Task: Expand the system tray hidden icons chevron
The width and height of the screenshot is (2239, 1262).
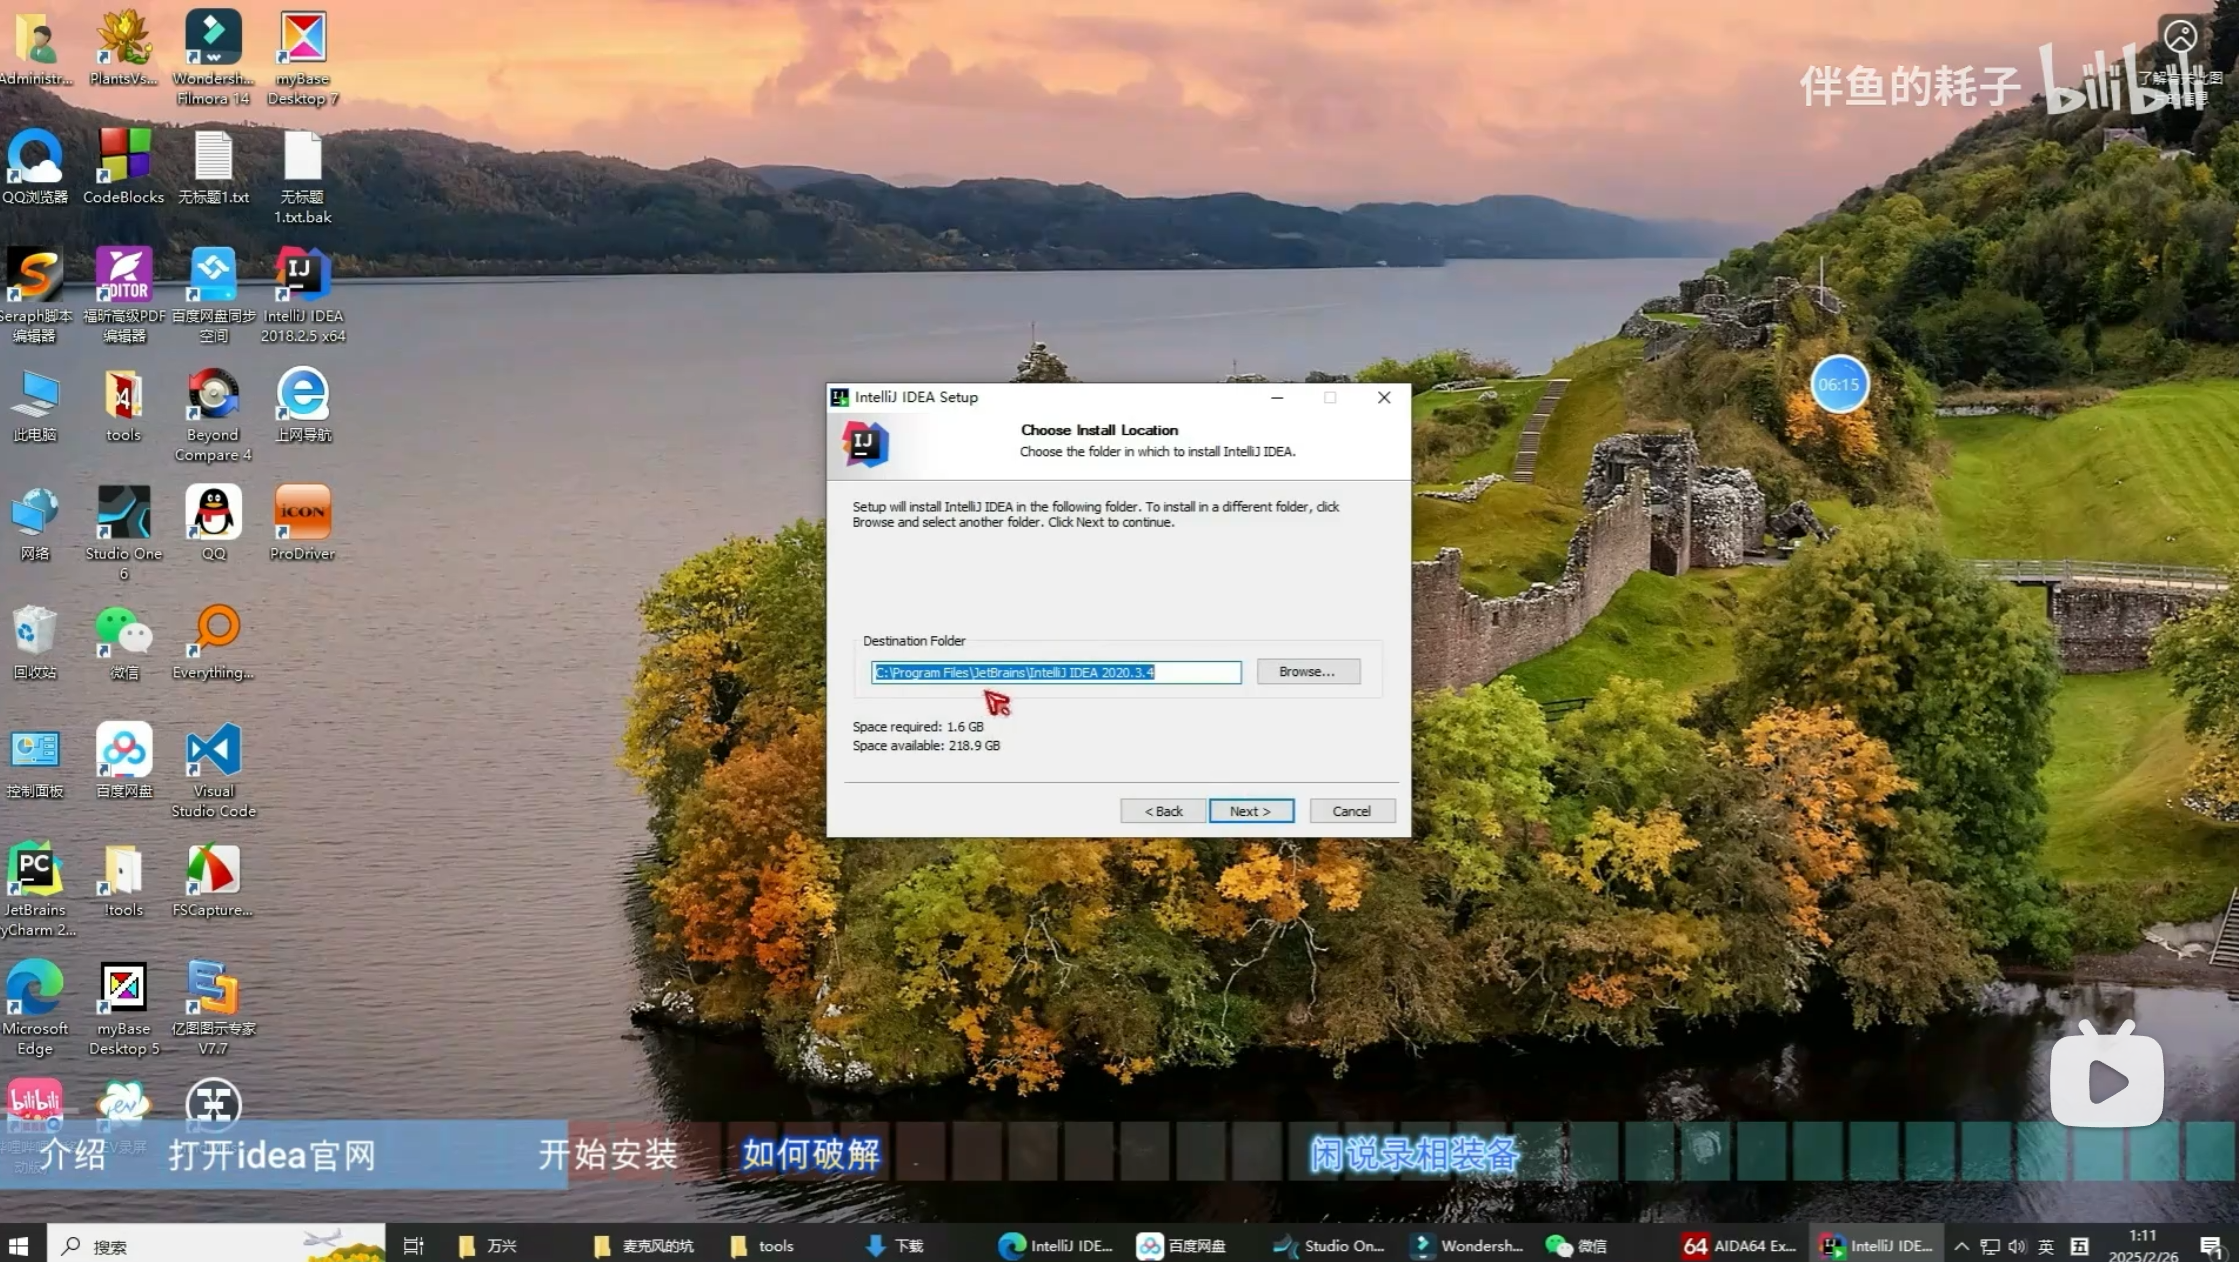Action: 1961,1246
